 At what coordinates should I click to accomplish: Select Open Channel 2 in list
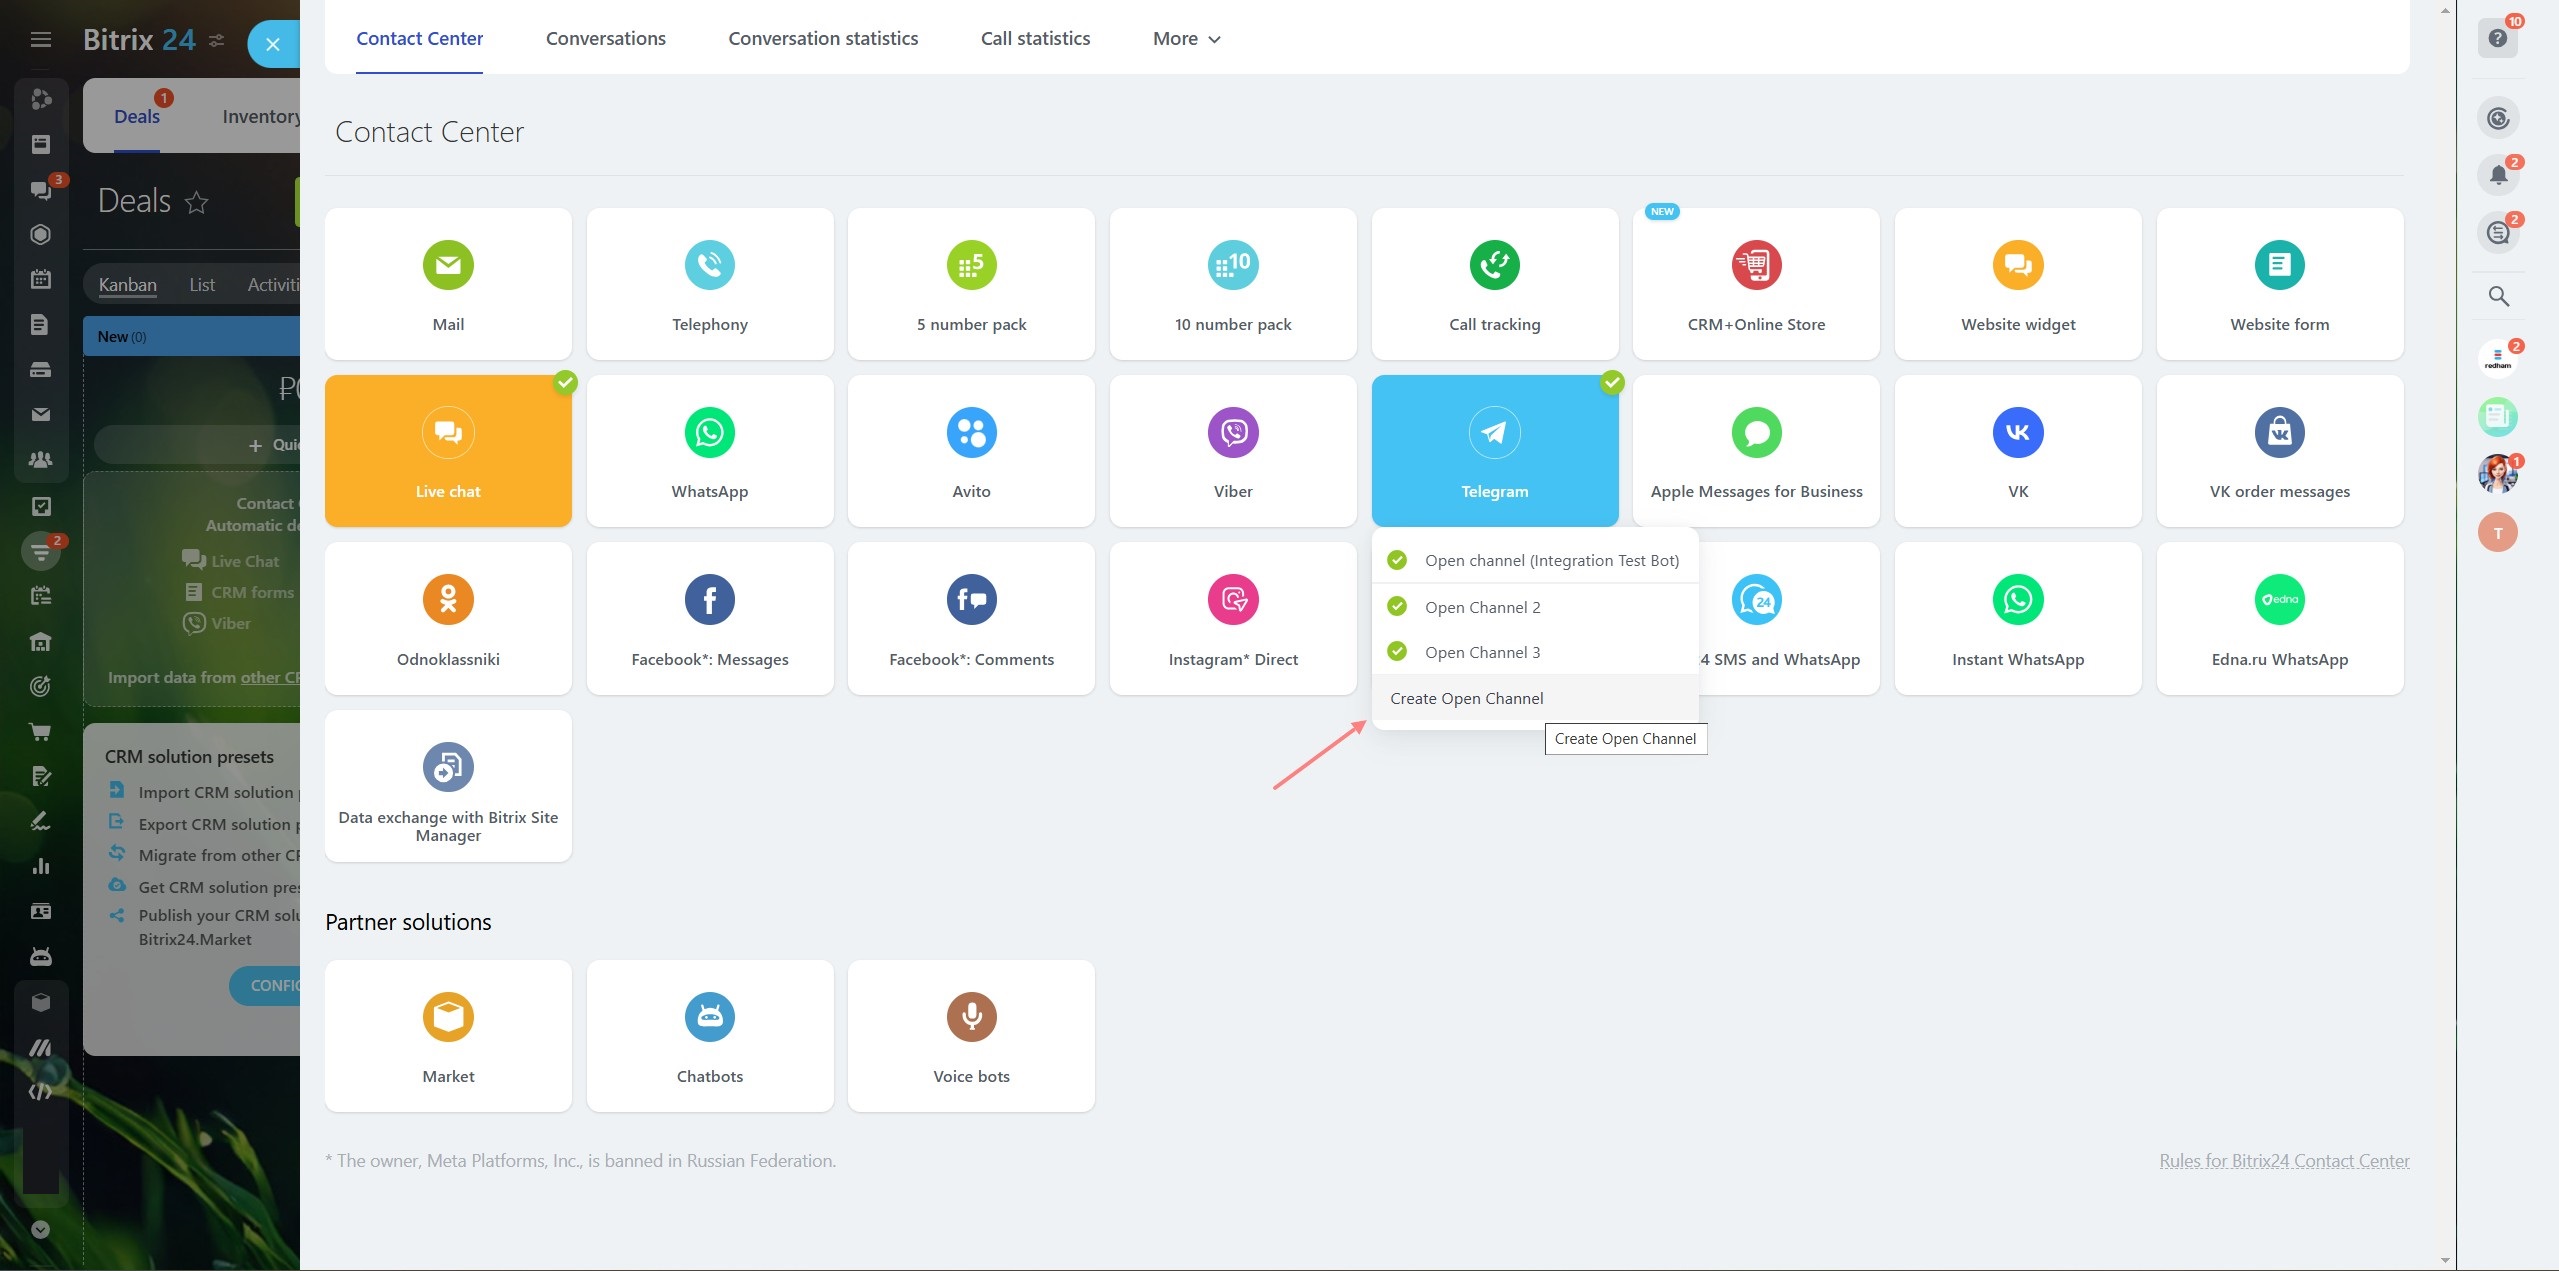[1482, 607]
